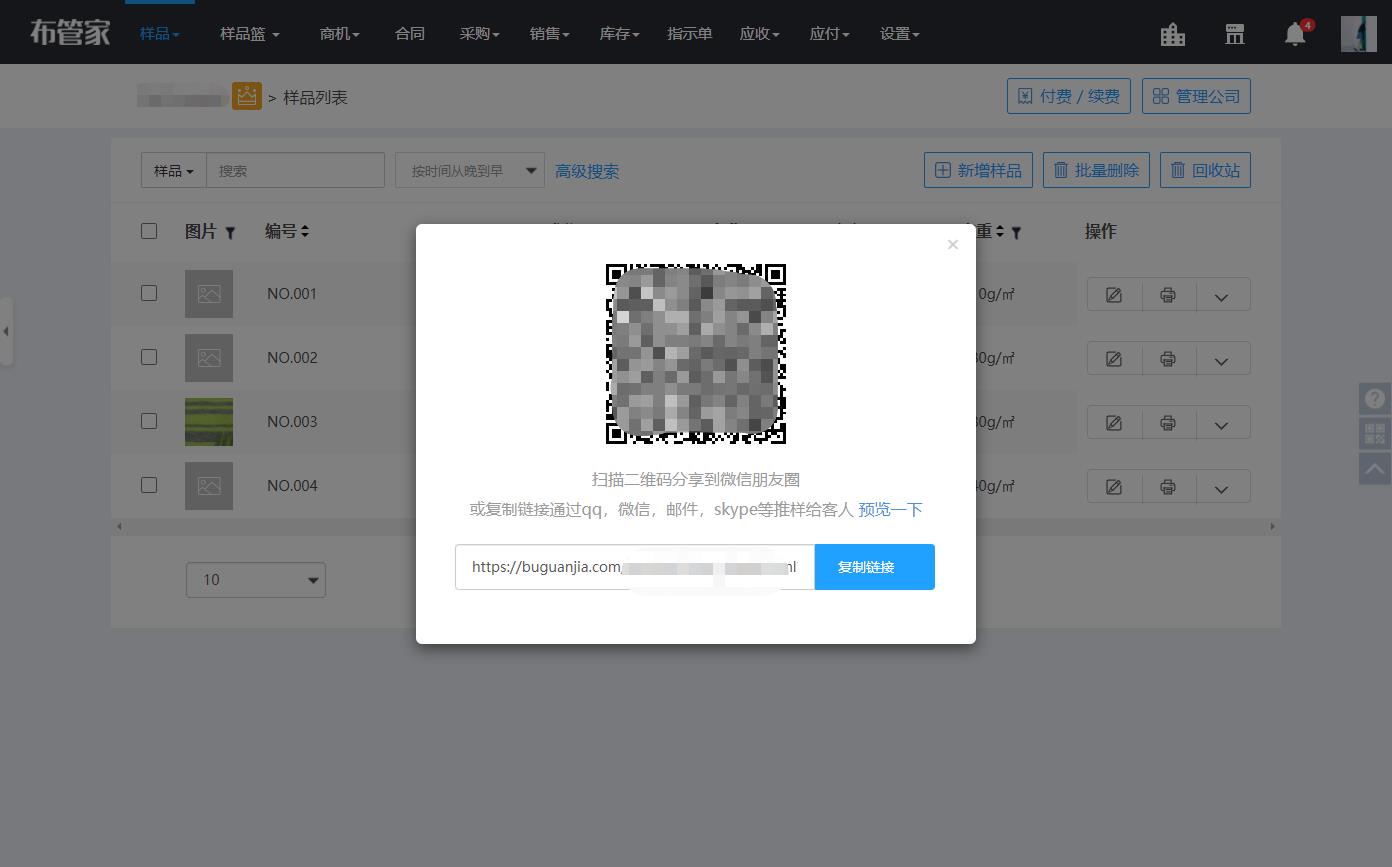Click the 布管家 logo
1392x867 pixels.
pyautogui.click(x=70, y=32)
